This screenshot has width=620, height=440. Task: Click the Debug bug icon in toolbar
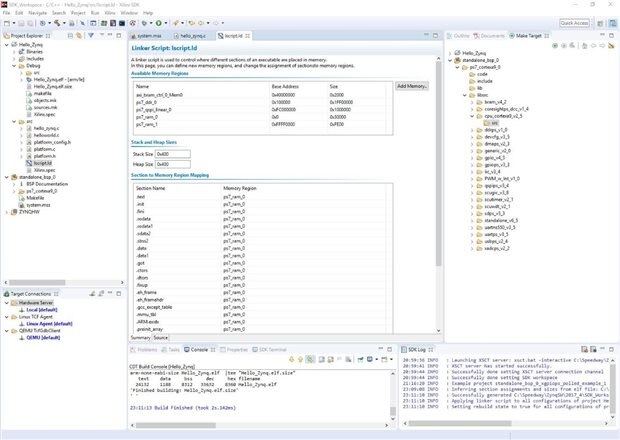tap(142, 22)
